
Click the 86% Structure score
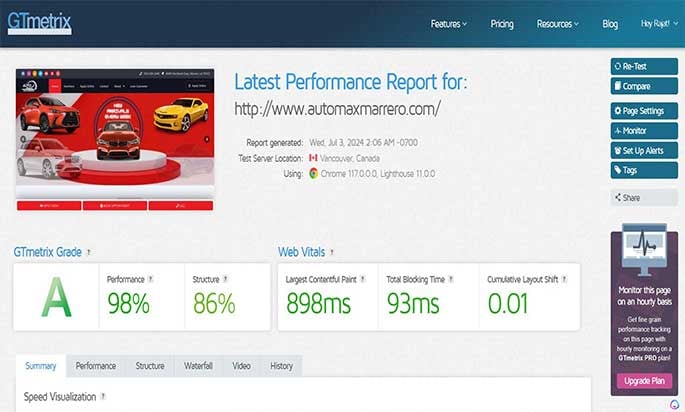tap(214, 304)
